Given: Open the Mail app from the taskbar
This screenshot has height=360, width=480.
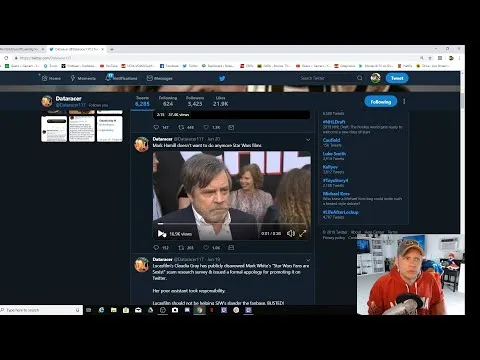Looking at the screenshot, I should point(138,310).
